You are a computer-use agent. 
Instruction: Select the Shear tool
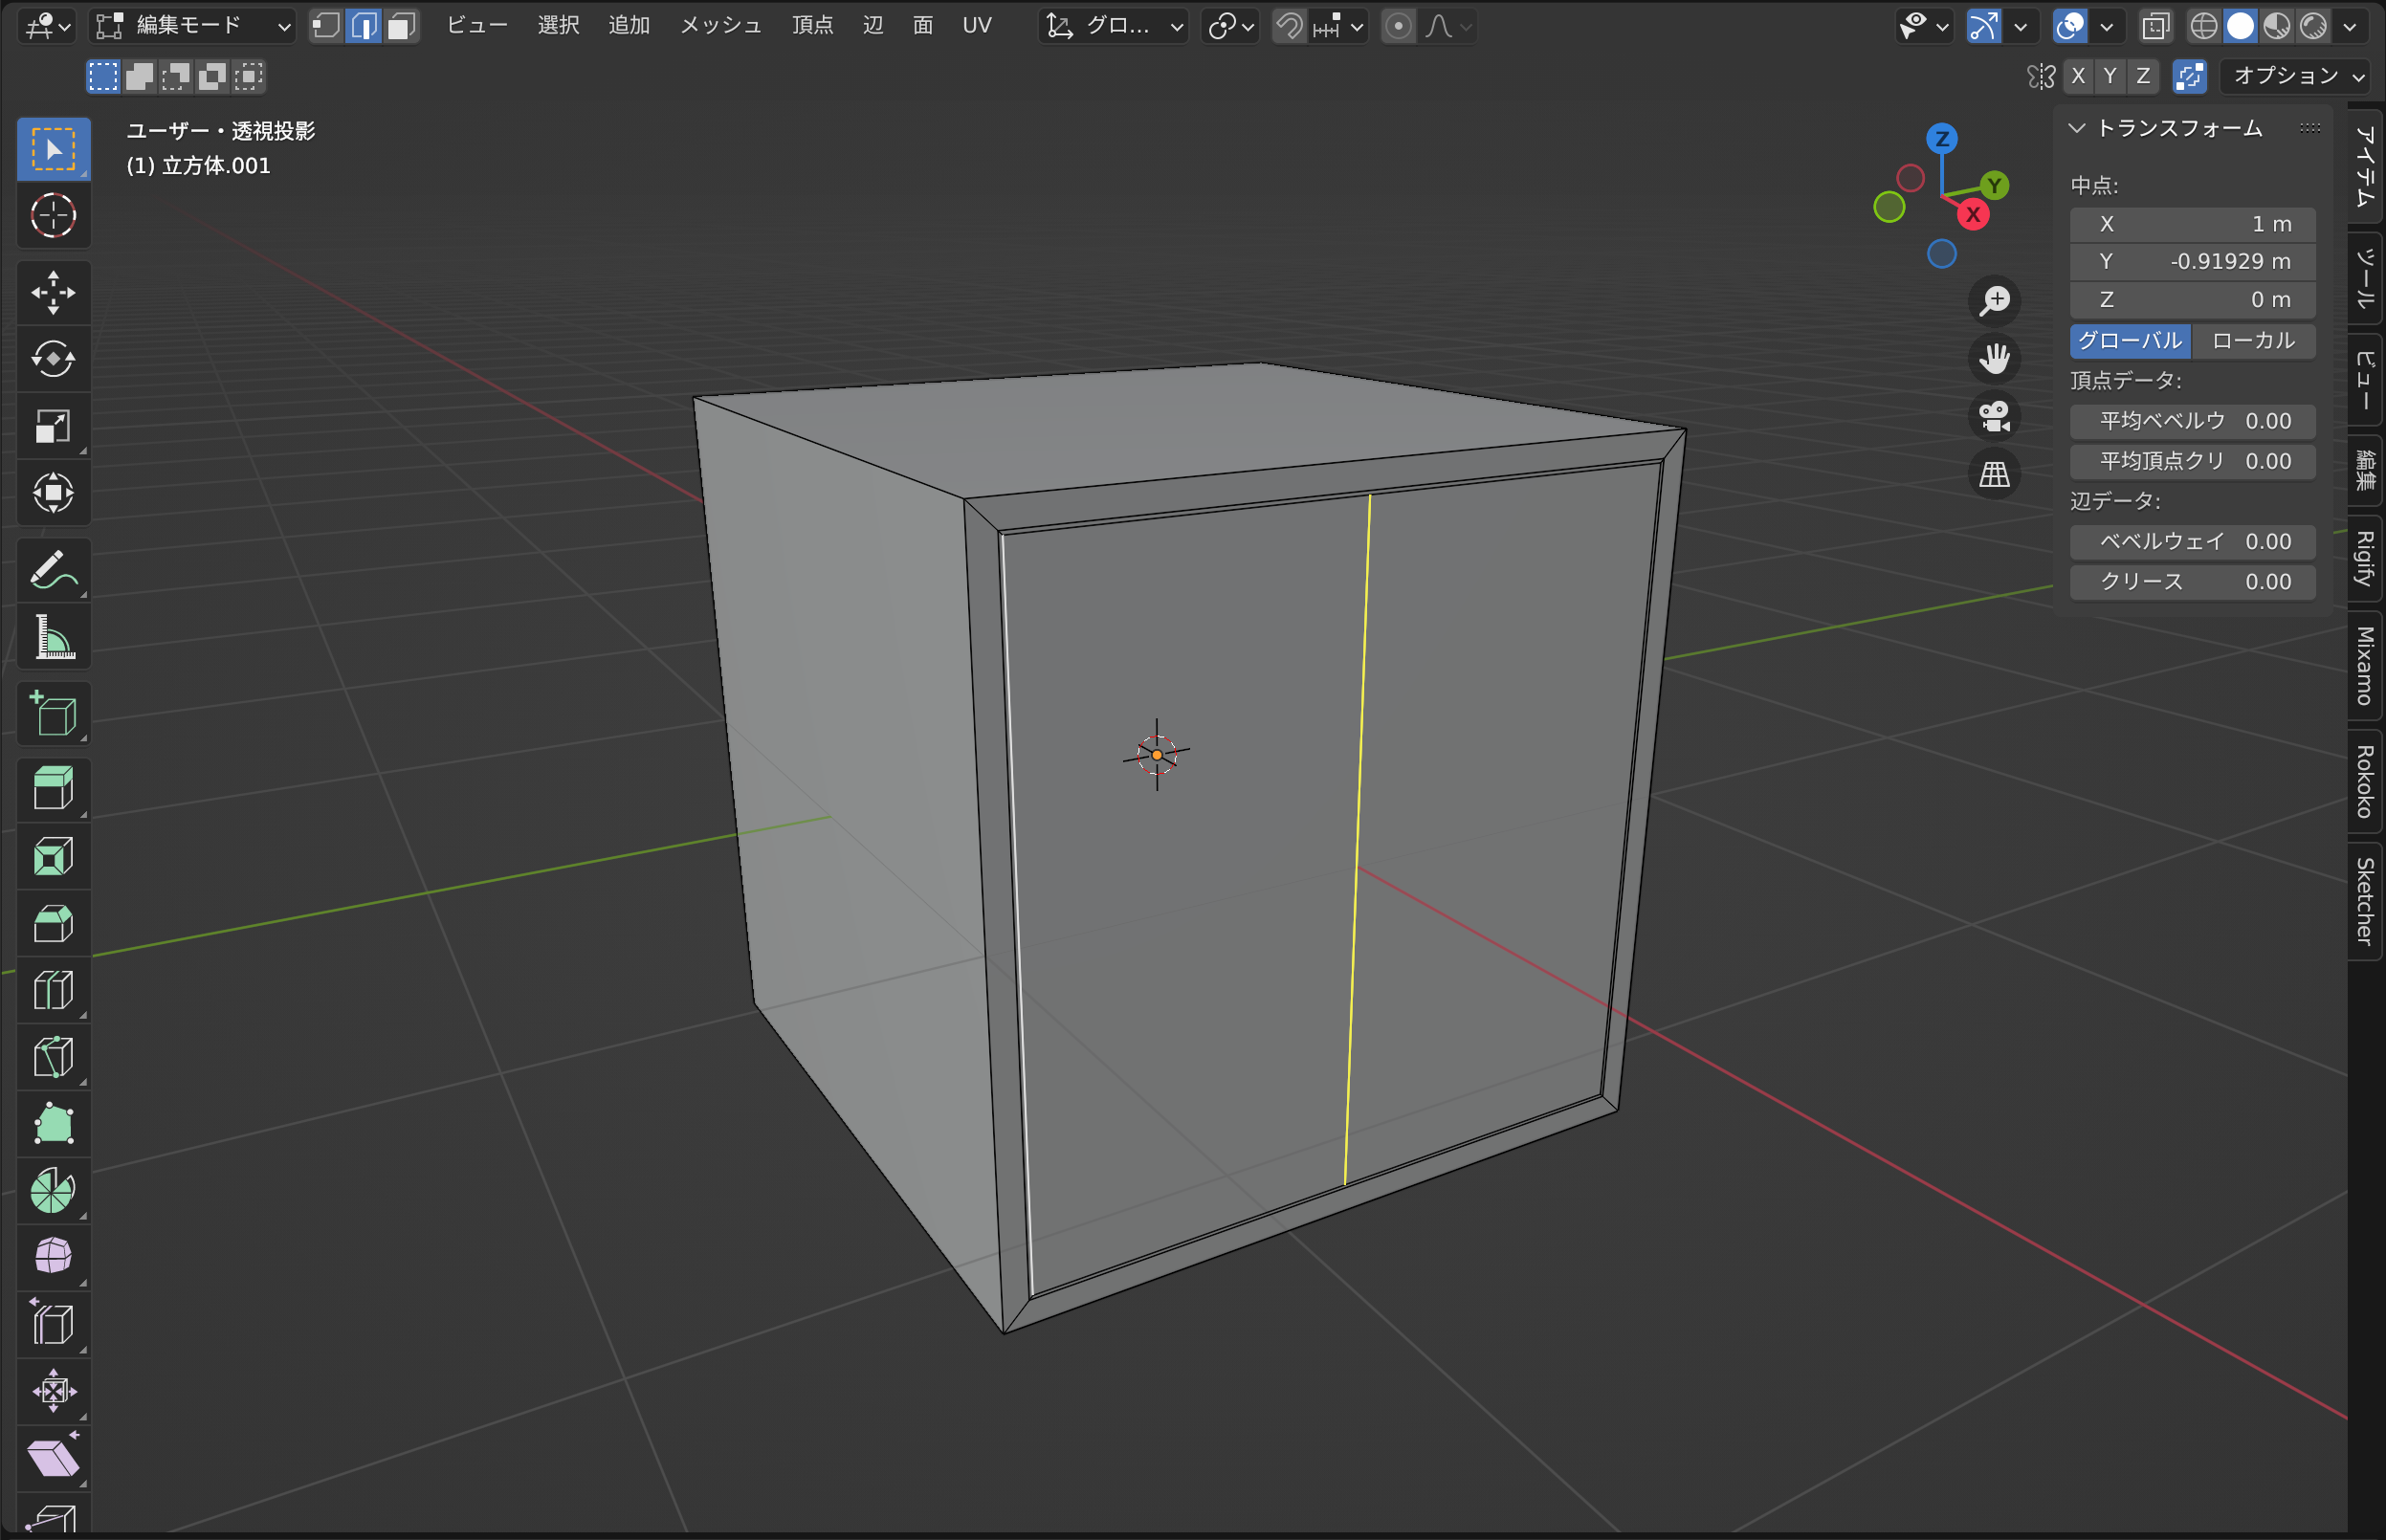click(x=53, y=1458)
